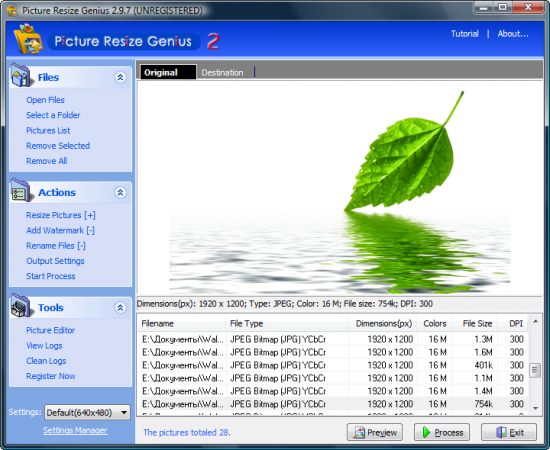This screenshot has height=450, width=550.
Task: Sort by Dimensions(px) column header
Action: click(382, 323)
